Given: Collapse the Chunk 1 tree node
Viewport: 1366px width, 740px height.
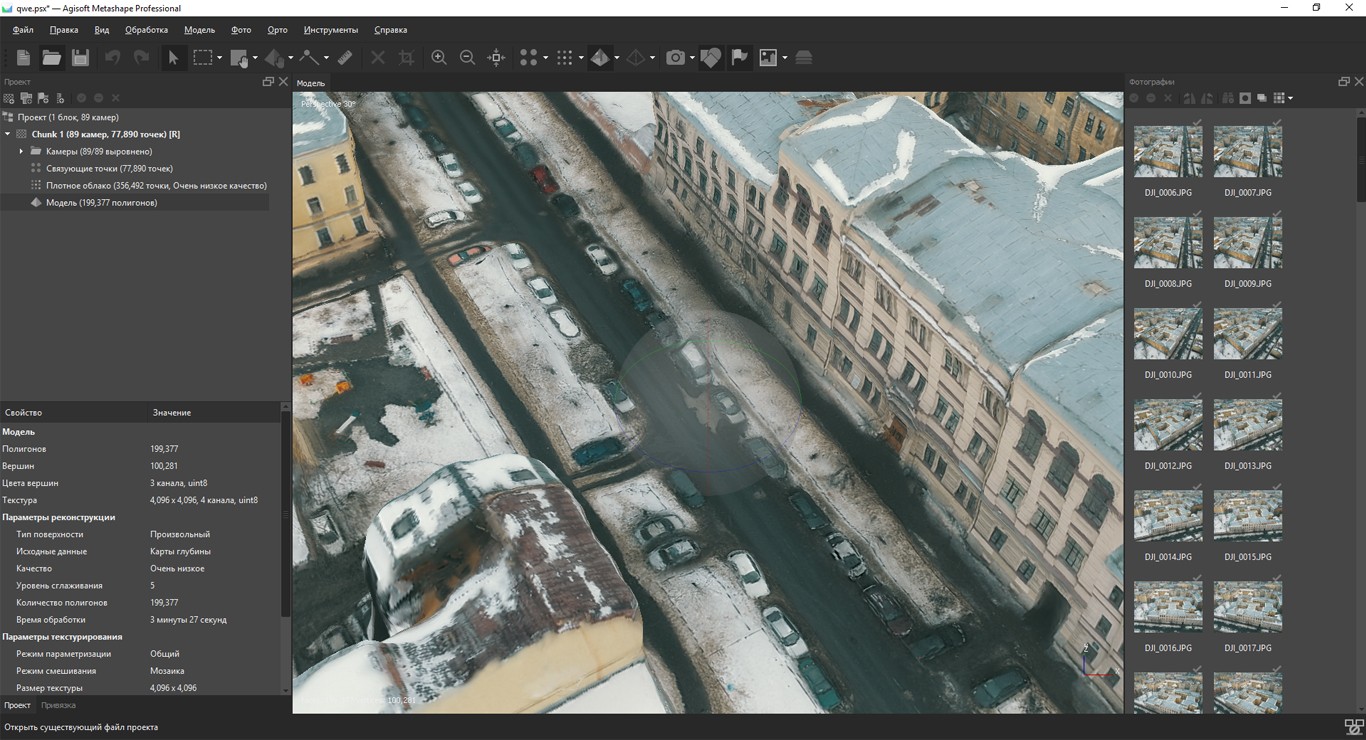Looking at the screenshot, I should pos(8,134).
